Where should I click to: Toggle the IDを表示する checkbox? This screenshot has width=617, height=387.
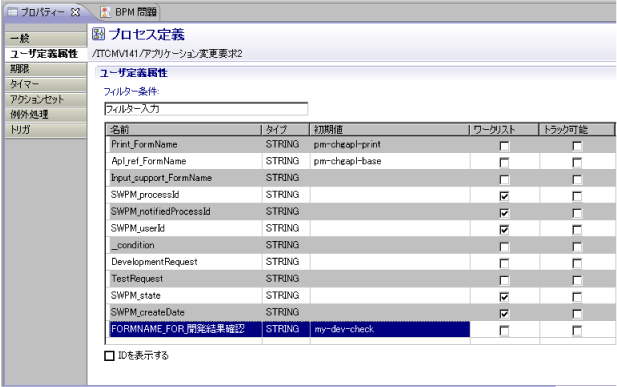(109, 356)
